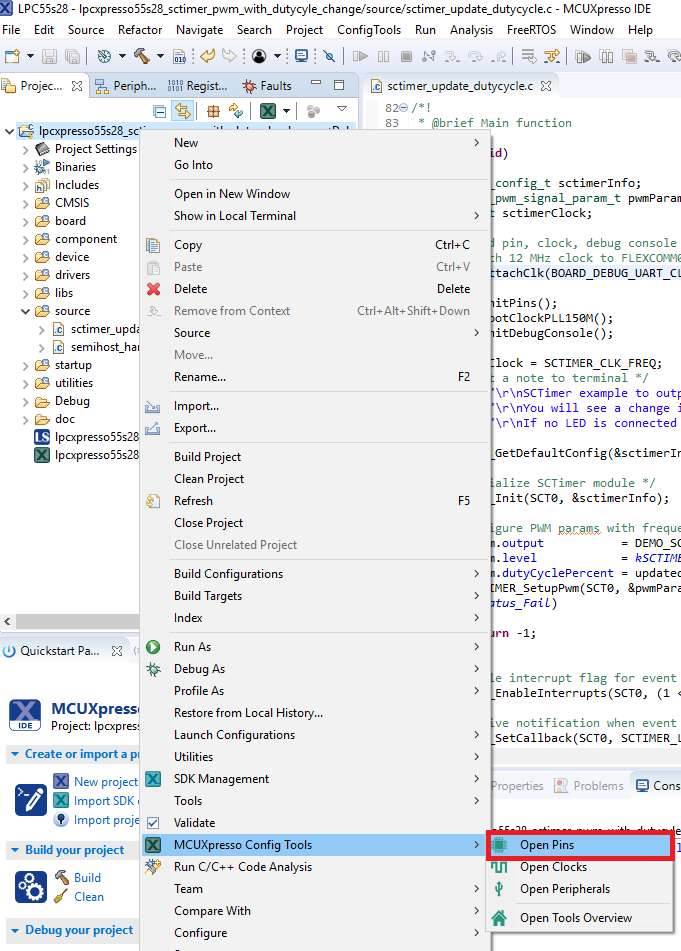The width and height of the screenshot is (681, 951).
Task: Click the Debug As bug icon
Action: point(153,669)
